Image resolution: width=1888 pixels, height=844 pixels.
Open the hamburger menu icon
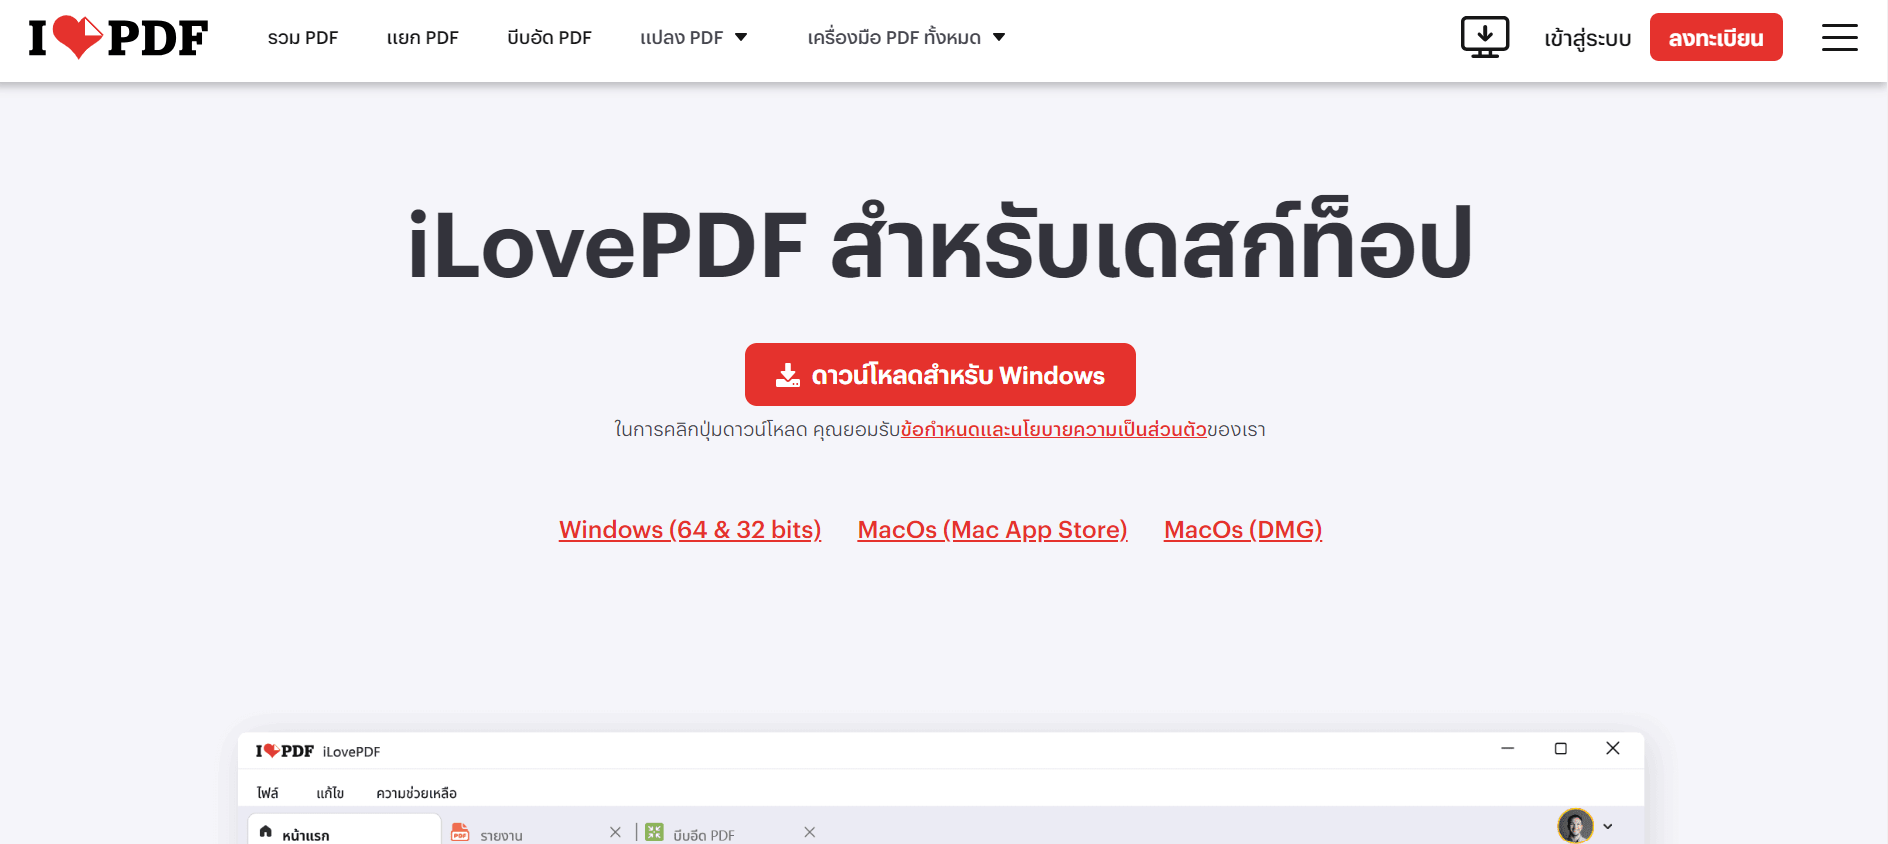1839,38
